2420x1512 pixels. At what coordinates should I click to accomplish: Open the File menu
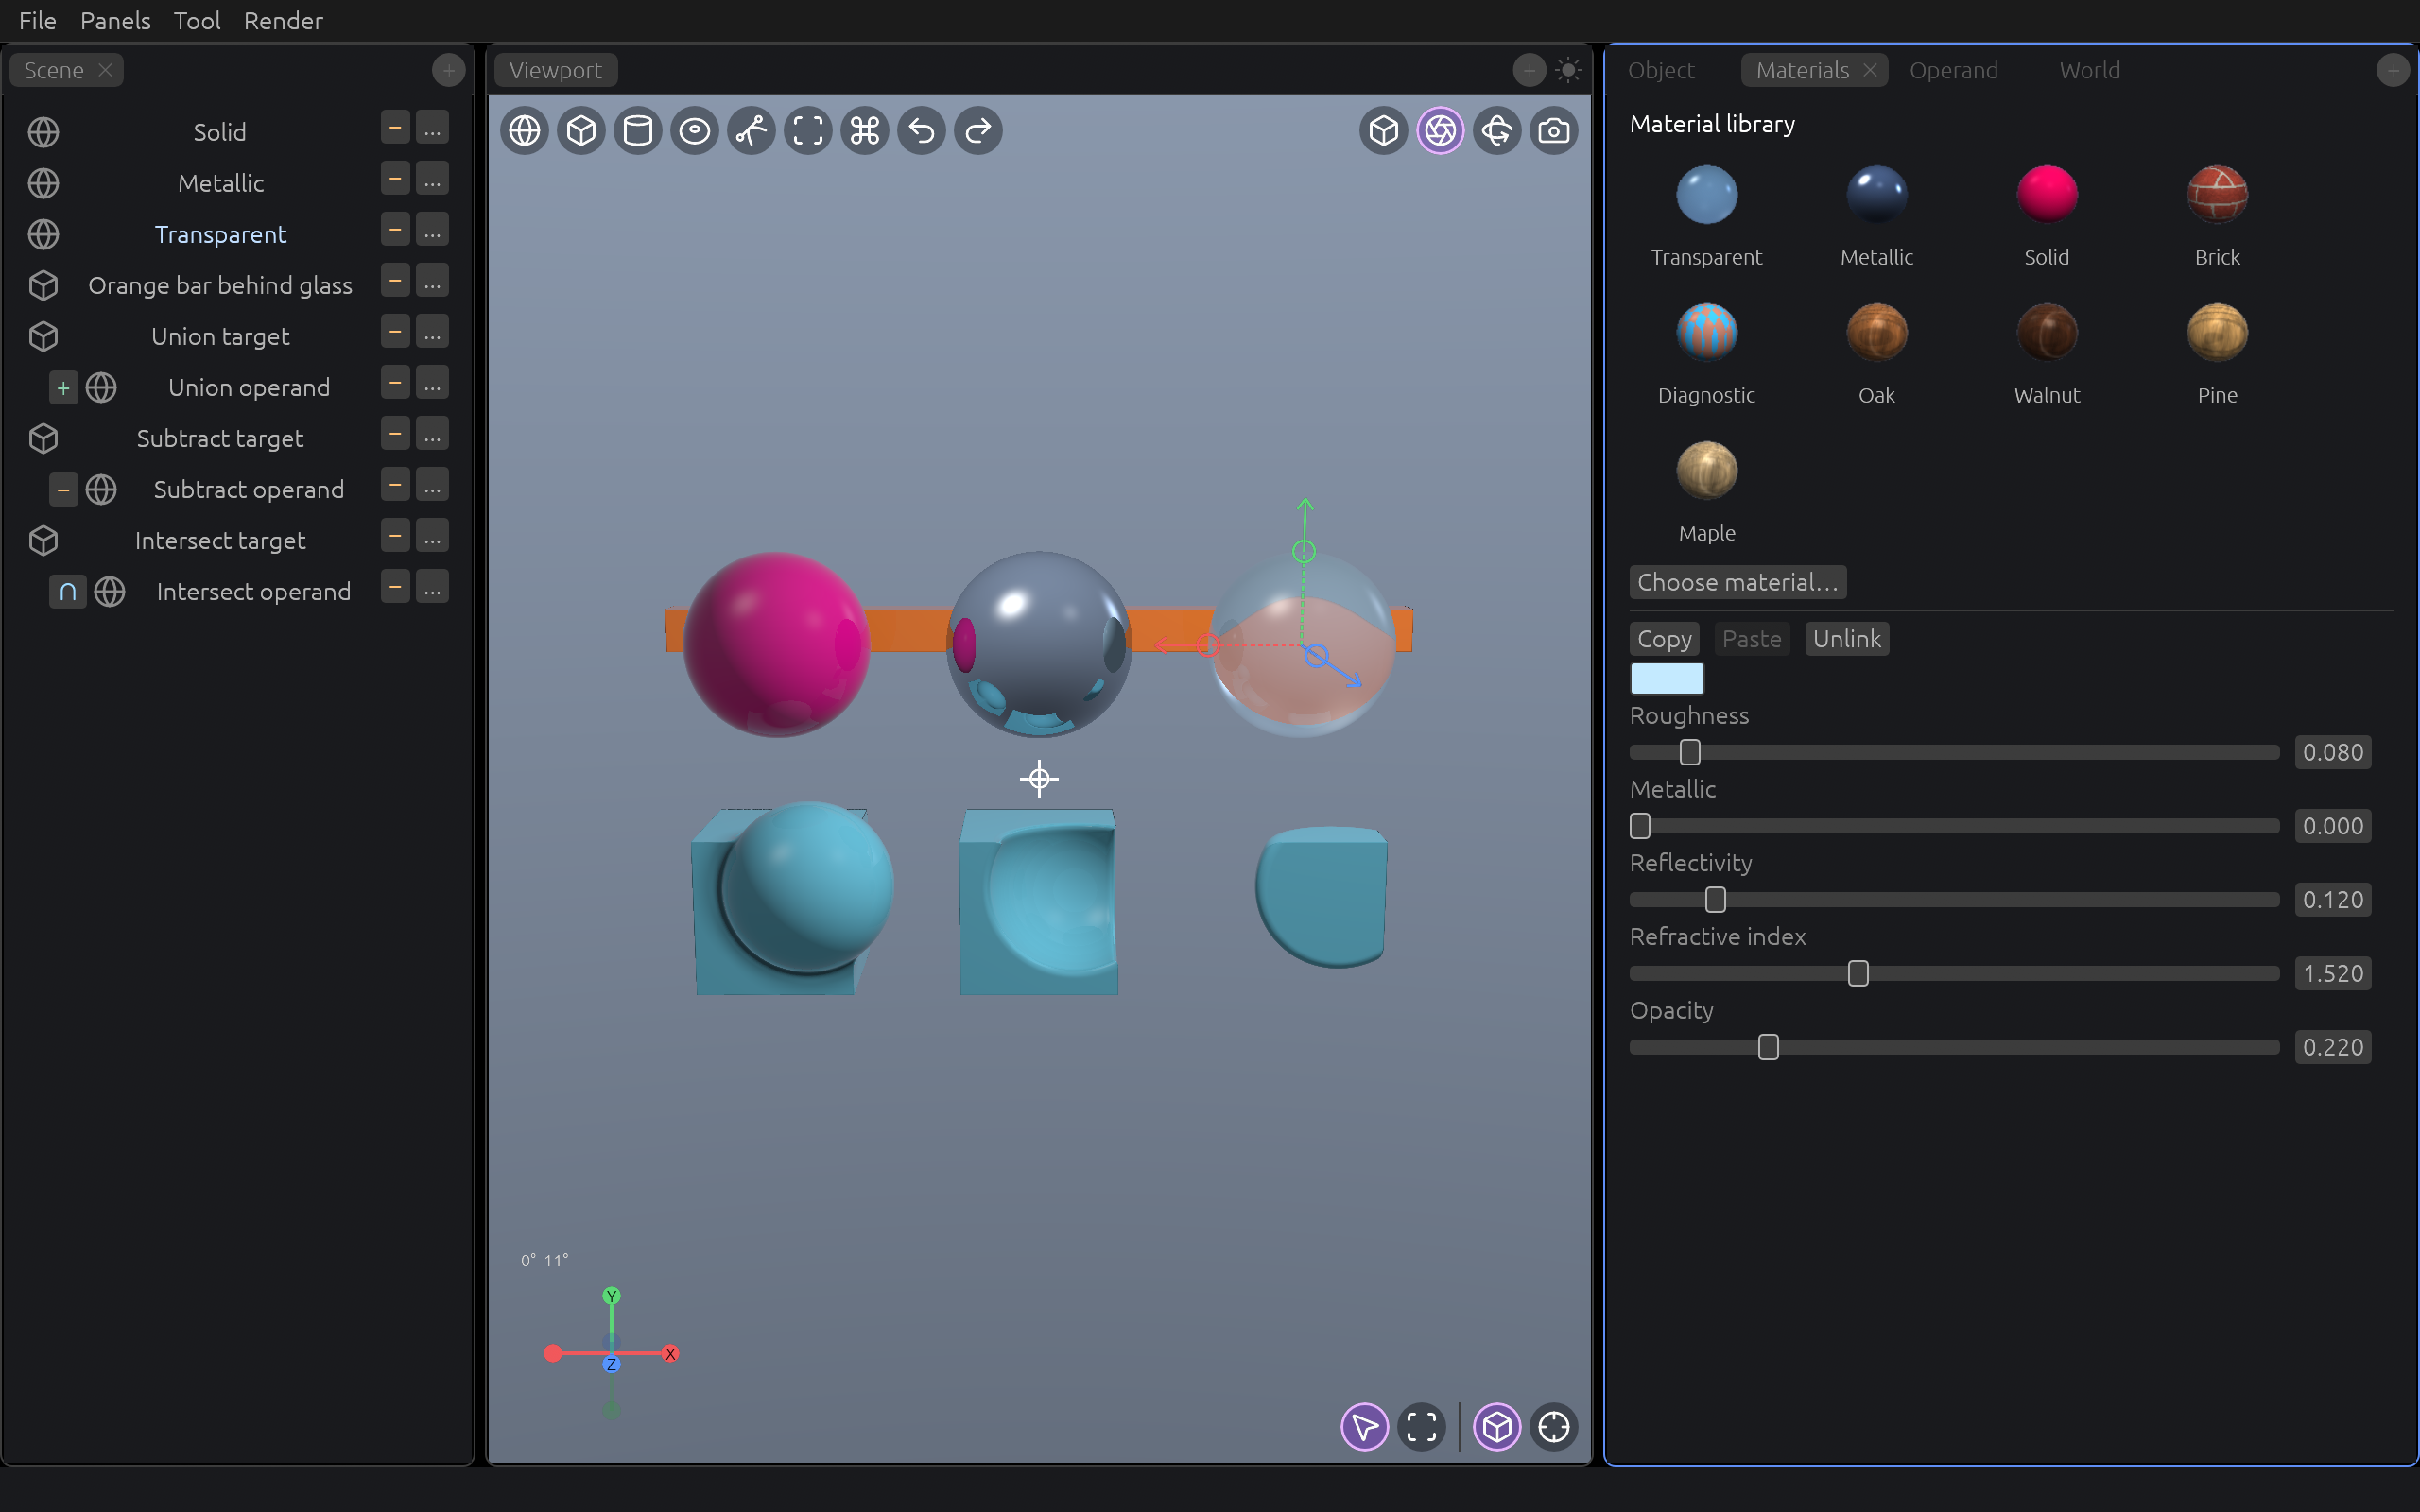coord(37,21)
